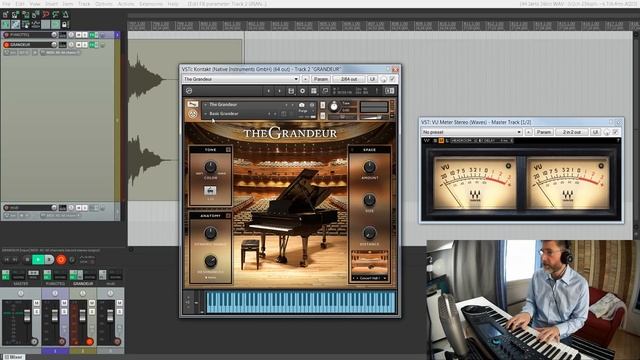The width and height of the screenshot is (640, 360).
Task: Click the New project toolbar icon
Action: 6,15
